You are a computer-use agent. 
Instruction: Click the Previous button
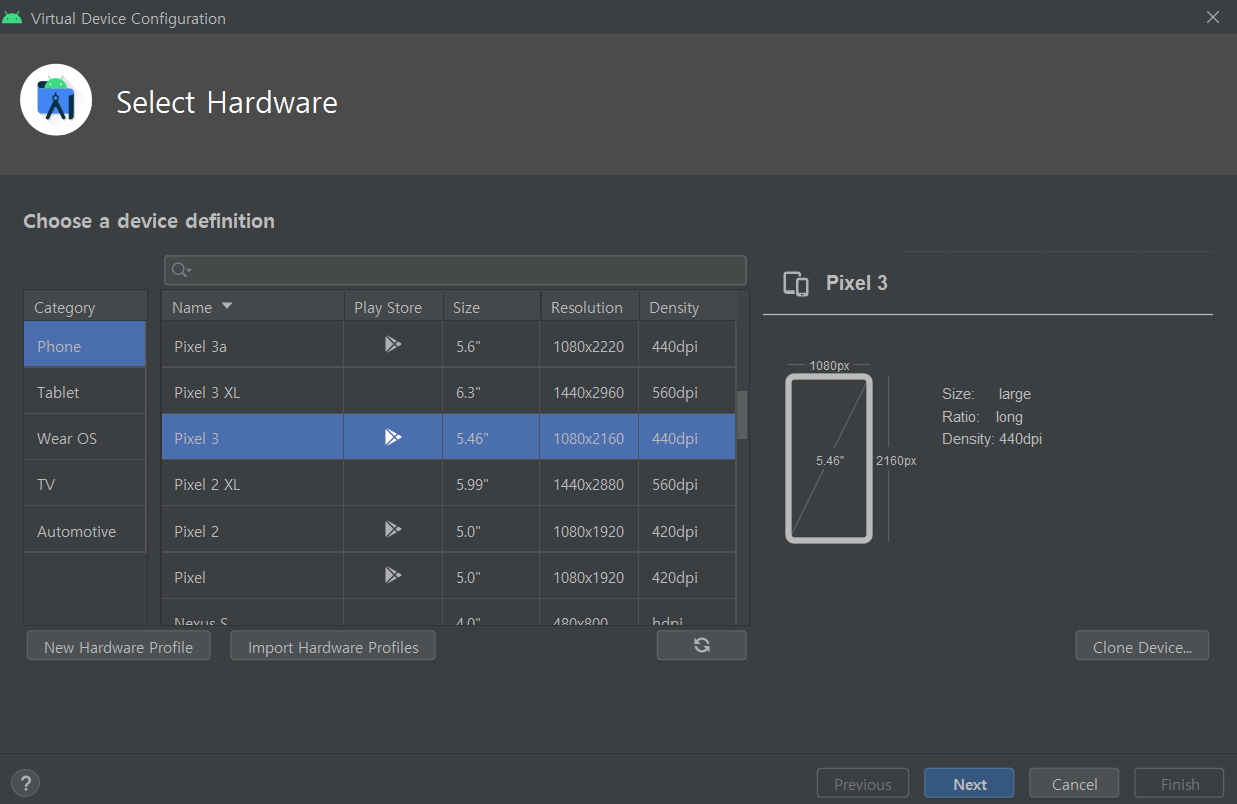click(x=862, y=784)
